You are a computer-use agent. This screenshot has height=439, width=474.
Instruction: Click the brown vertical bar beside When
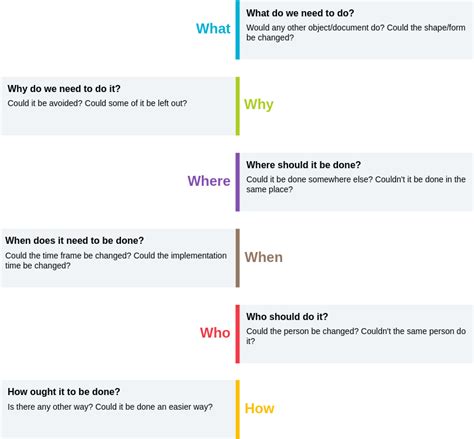point(238,258)
